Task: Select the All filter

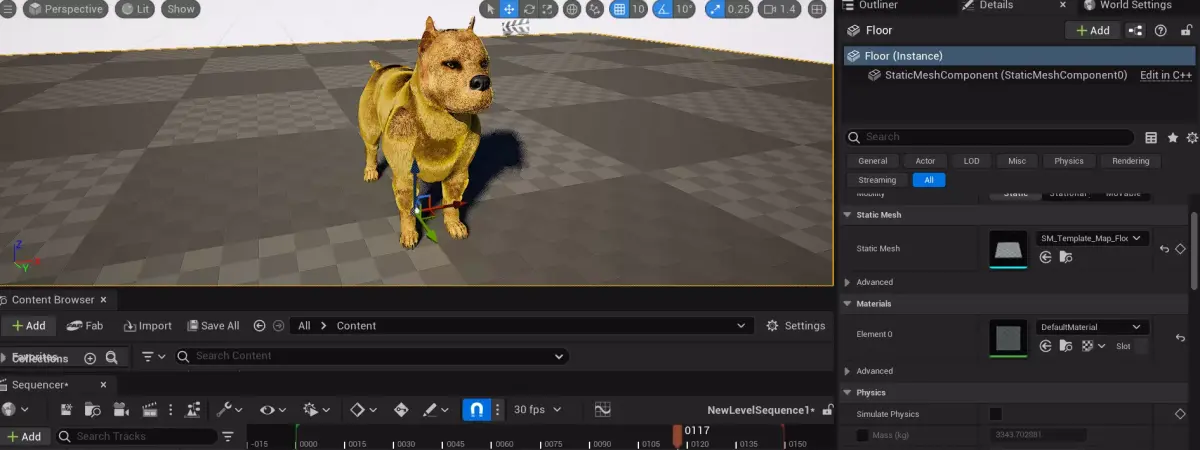Action: click(x=929, y=180)
